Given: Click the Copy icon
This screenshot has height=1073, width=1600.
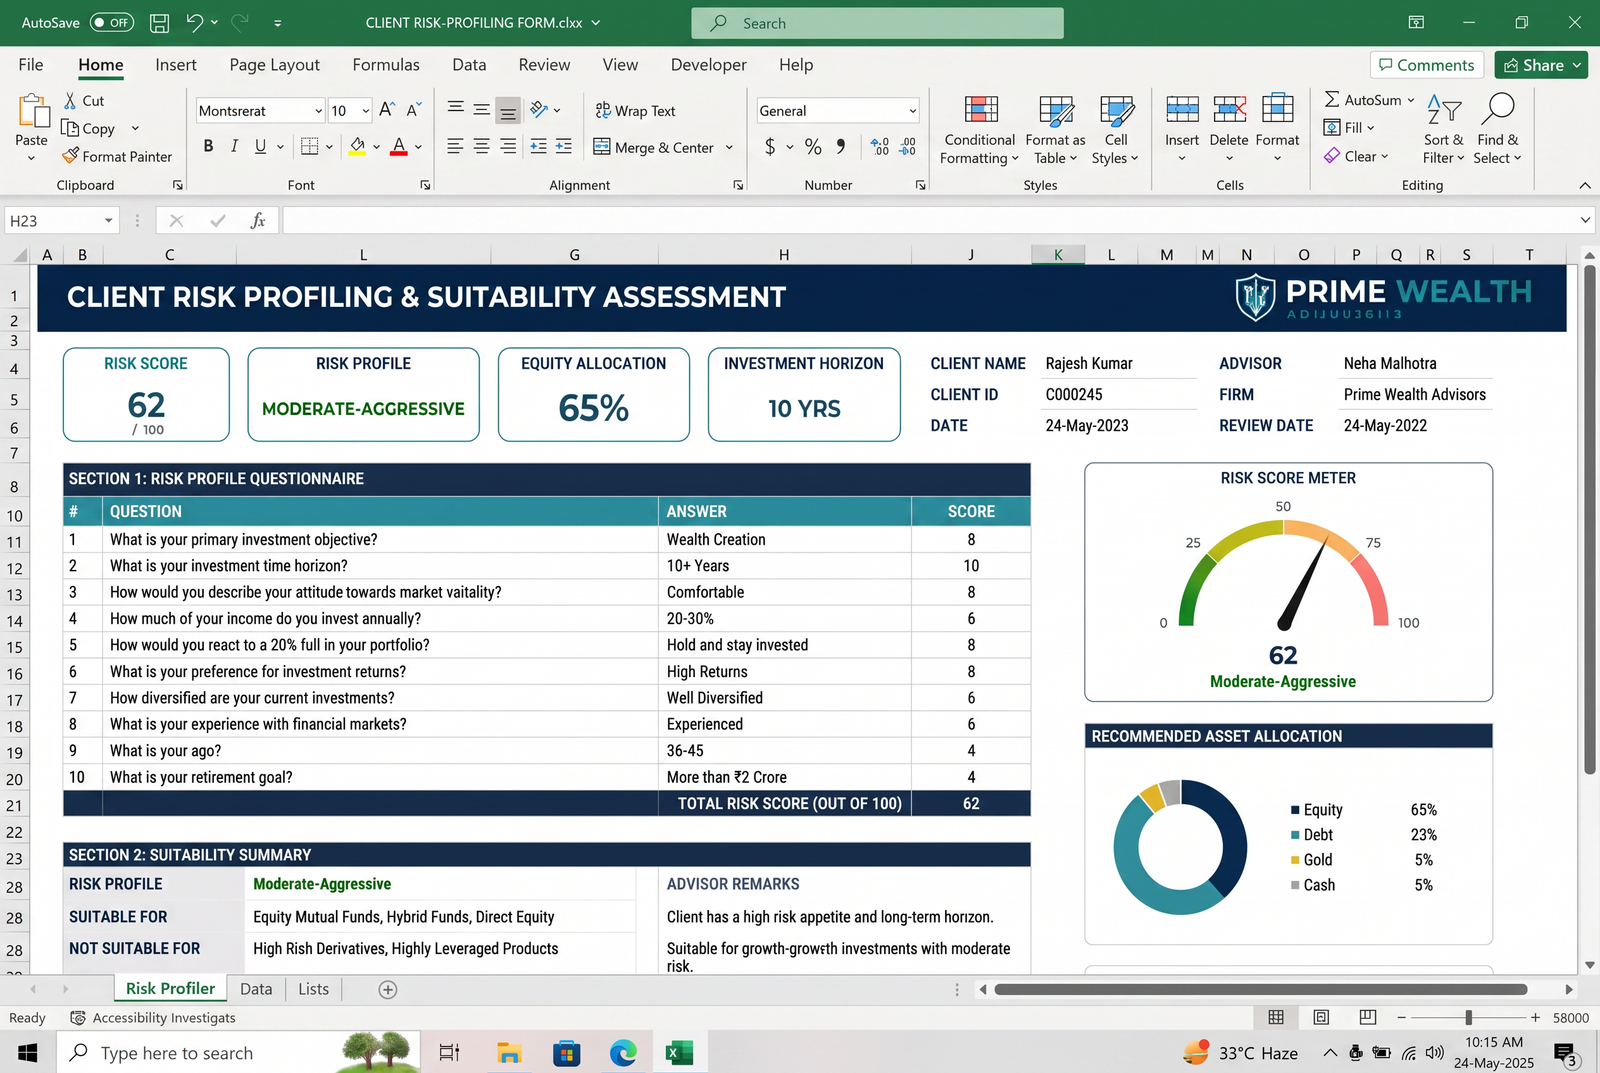Looking at the screenshot, I should (70, 128).
